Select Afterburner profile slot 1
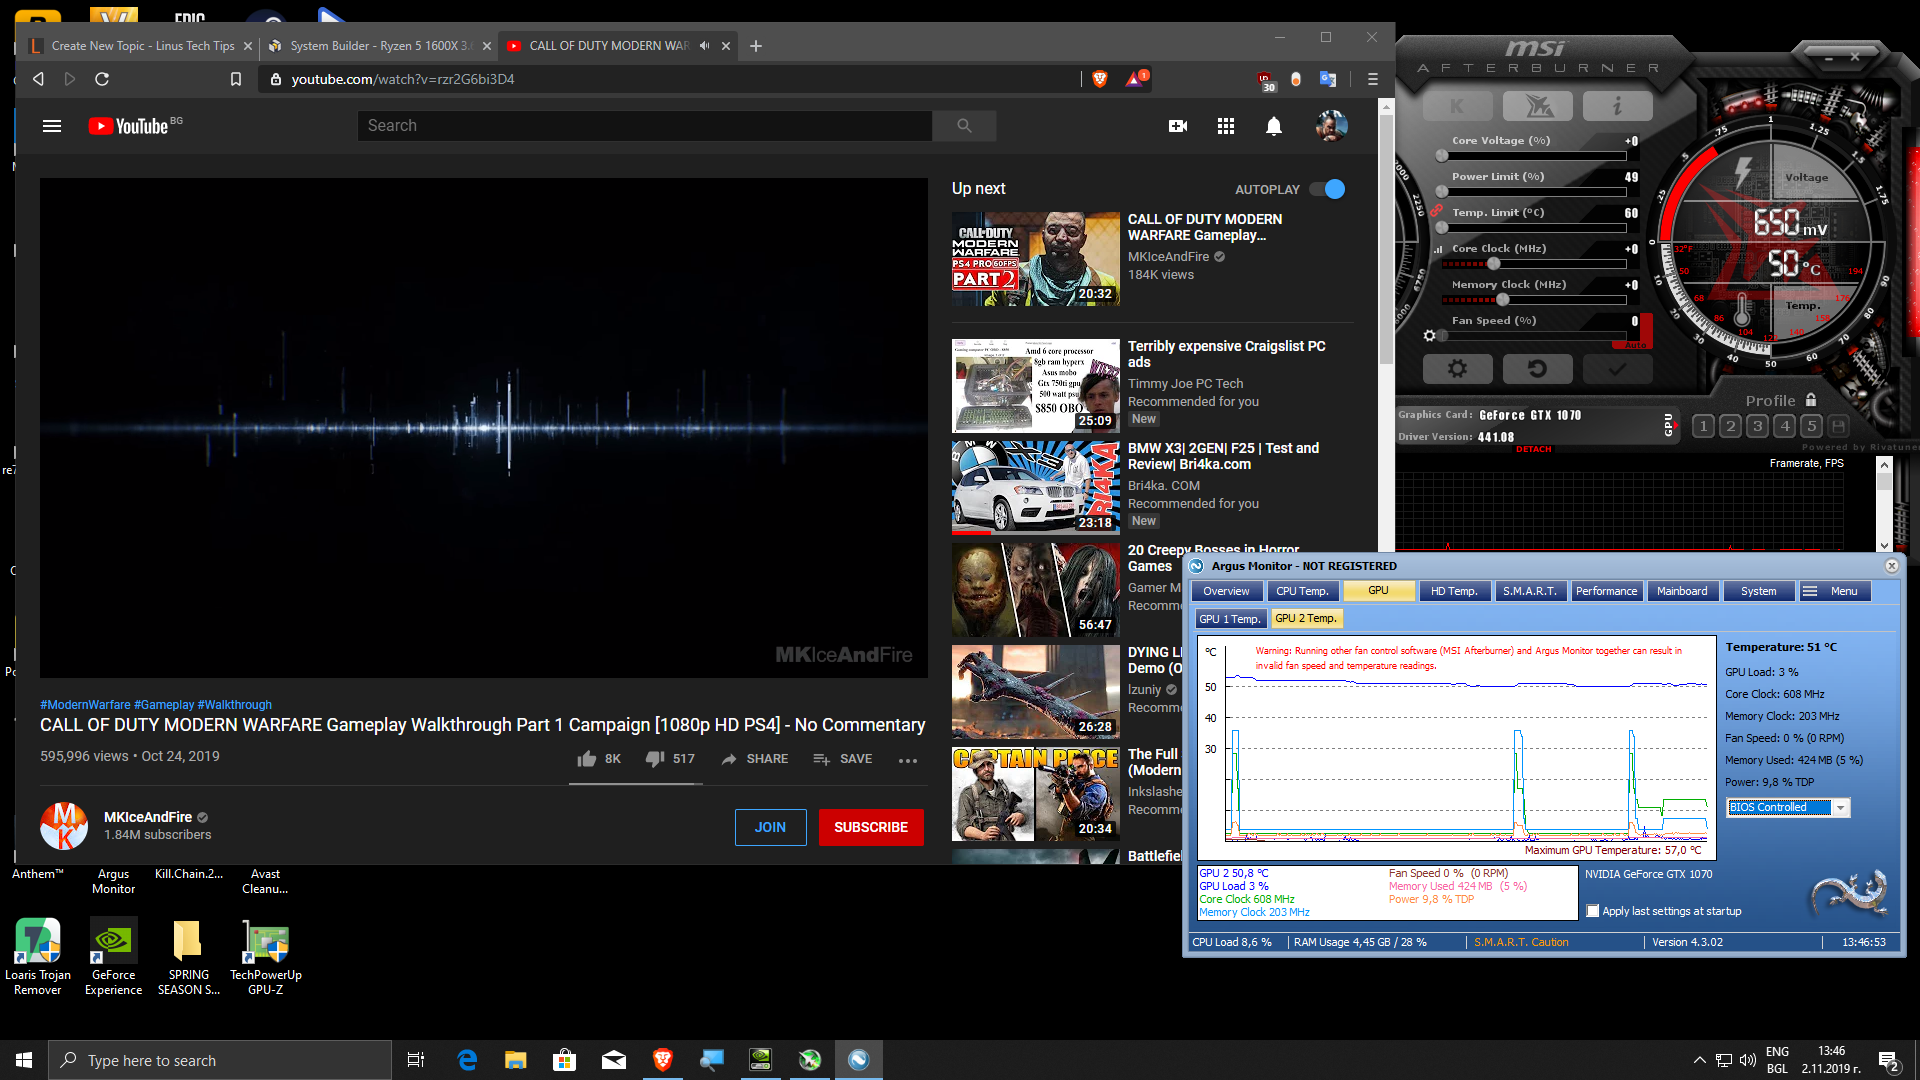 click(x=1704, y=426)
